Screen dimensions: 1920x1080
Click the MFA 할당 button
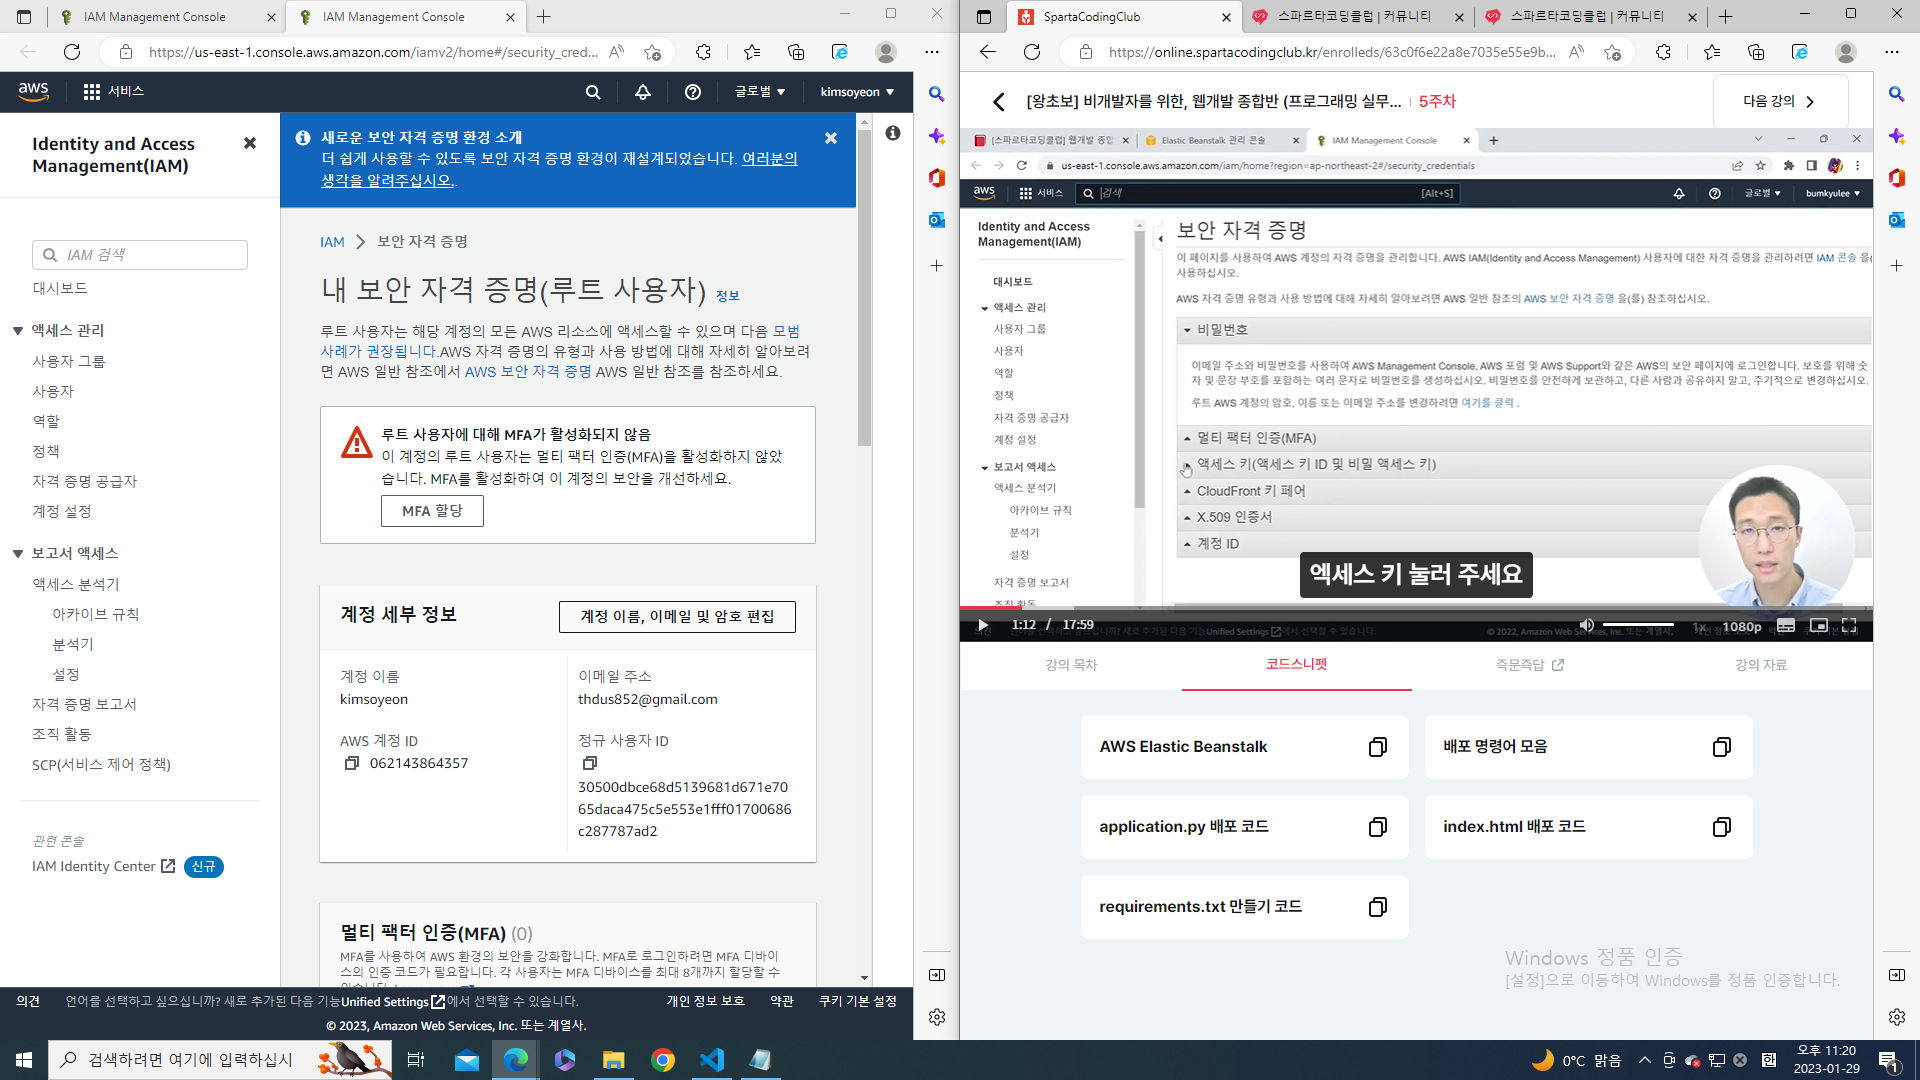pos(432,511)
